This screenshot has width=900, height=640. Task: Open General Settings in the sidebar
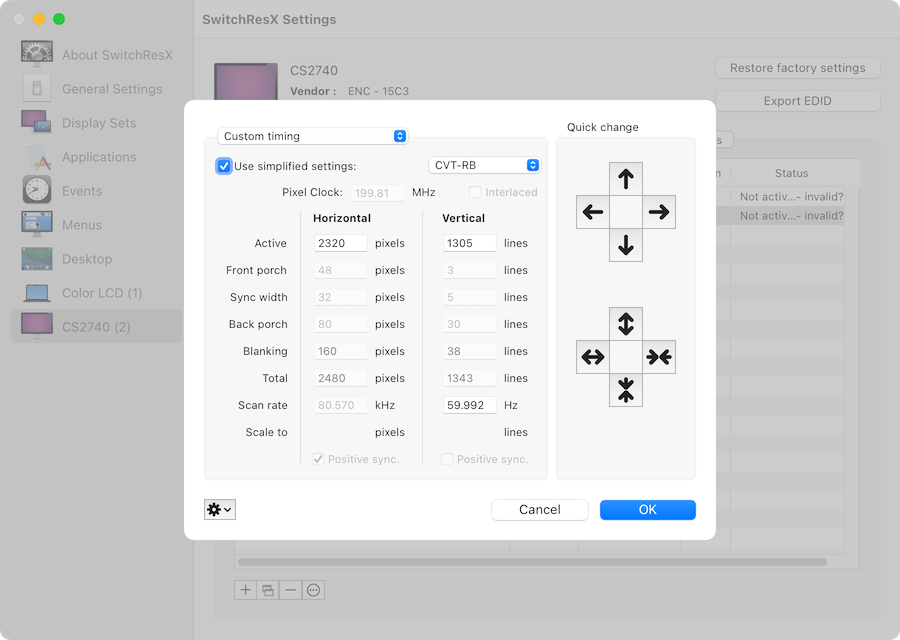click(x=111, y=89)
